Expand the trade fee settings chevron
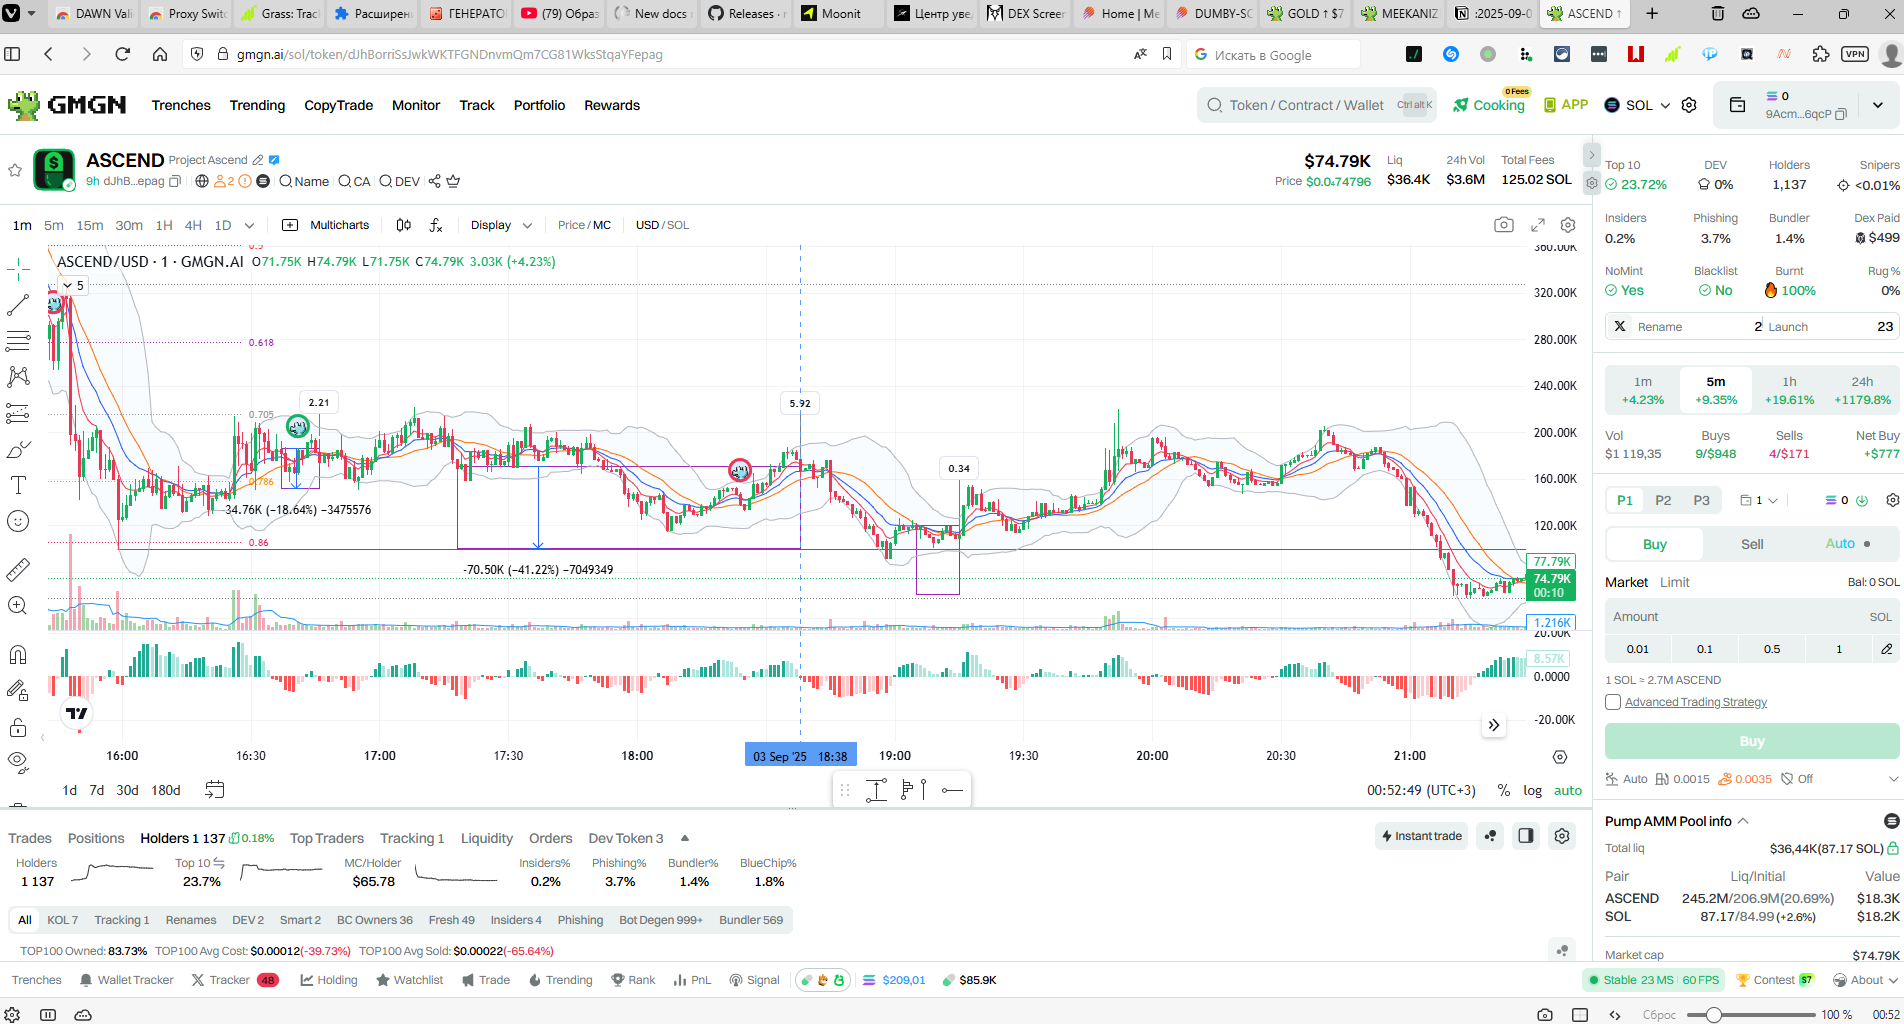Screen dimensions: 1904x1024 [x=1892, y=779]
